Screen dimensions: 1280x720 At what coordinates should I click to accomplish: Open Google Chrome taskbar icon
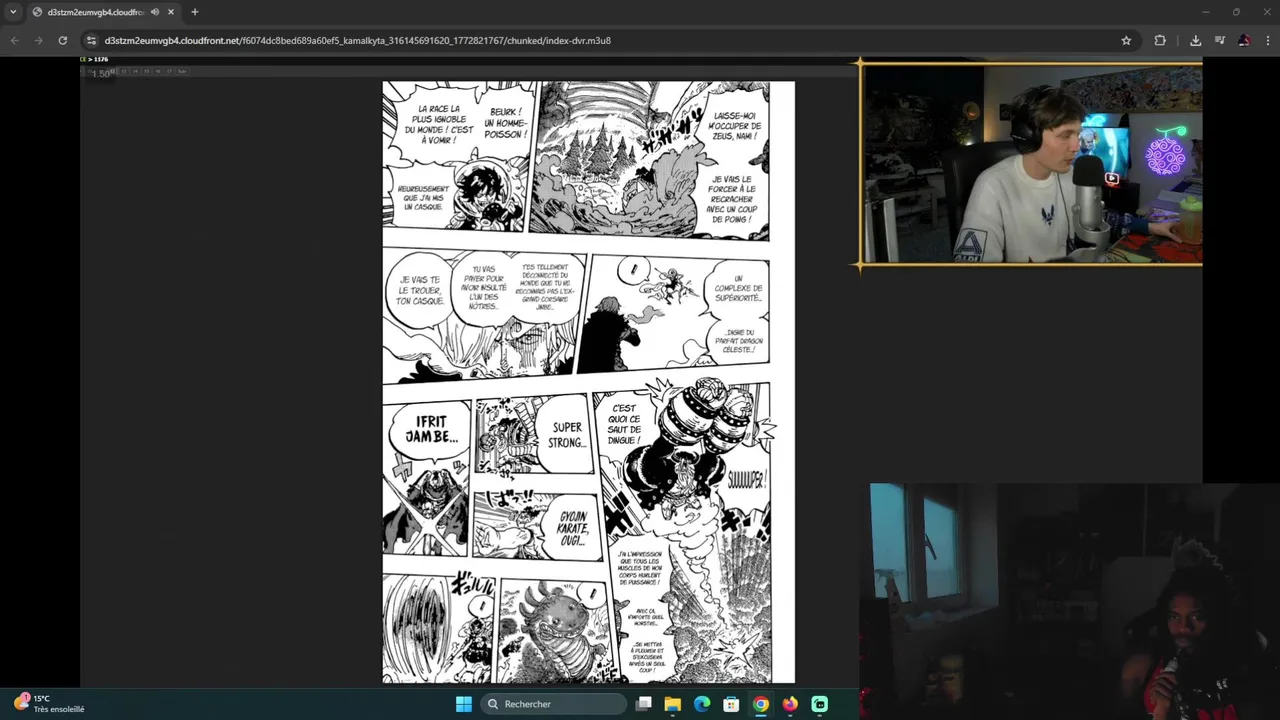(x=761, y=704)
